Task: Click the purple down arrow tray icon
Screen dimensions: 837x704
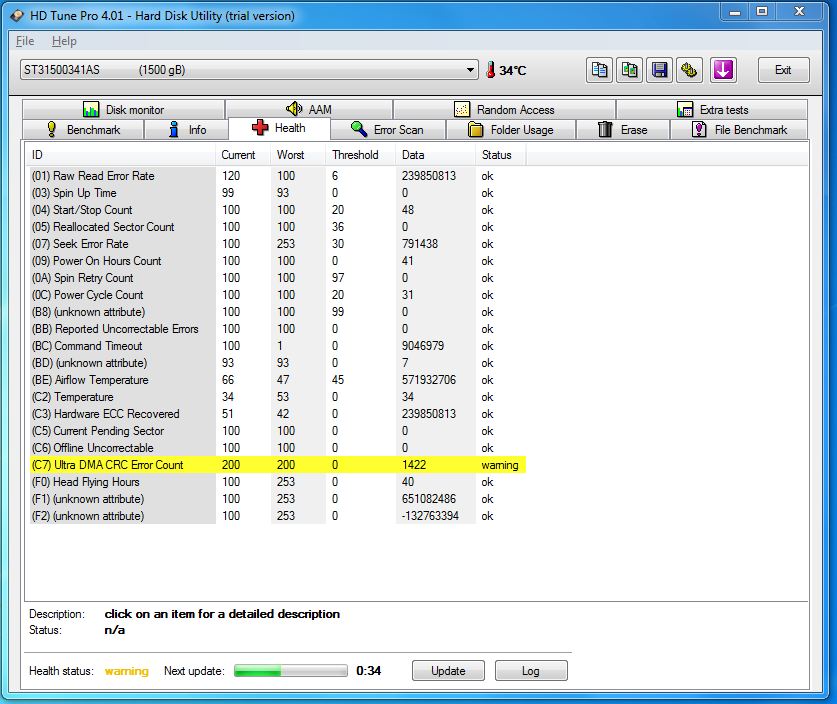Action: point(723,70)
